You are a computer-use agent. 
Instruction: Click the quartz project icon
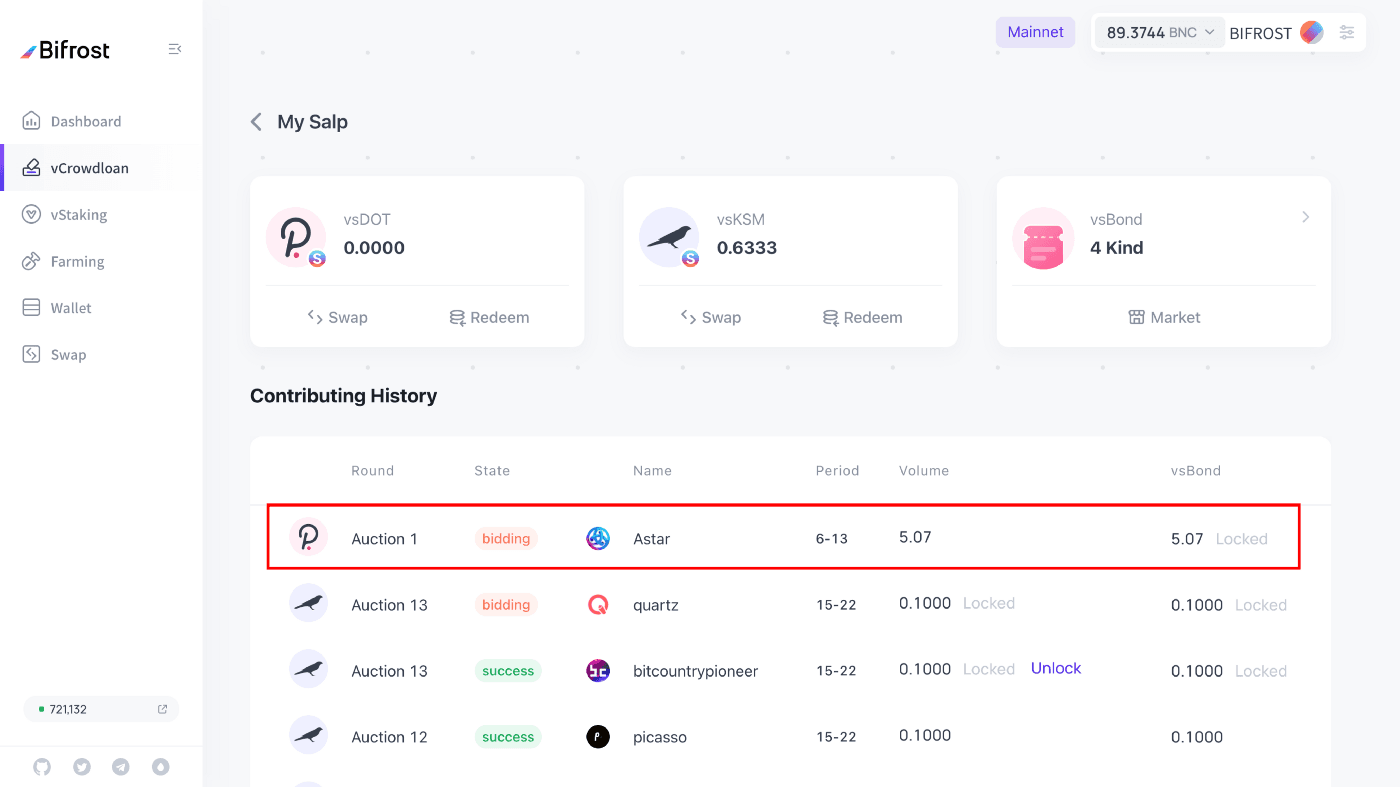tap(598, 605)
